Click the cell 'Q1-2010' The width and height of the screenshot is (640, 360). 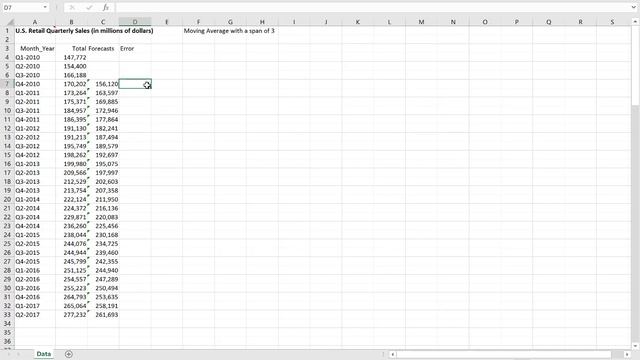[x=28, y=58]
